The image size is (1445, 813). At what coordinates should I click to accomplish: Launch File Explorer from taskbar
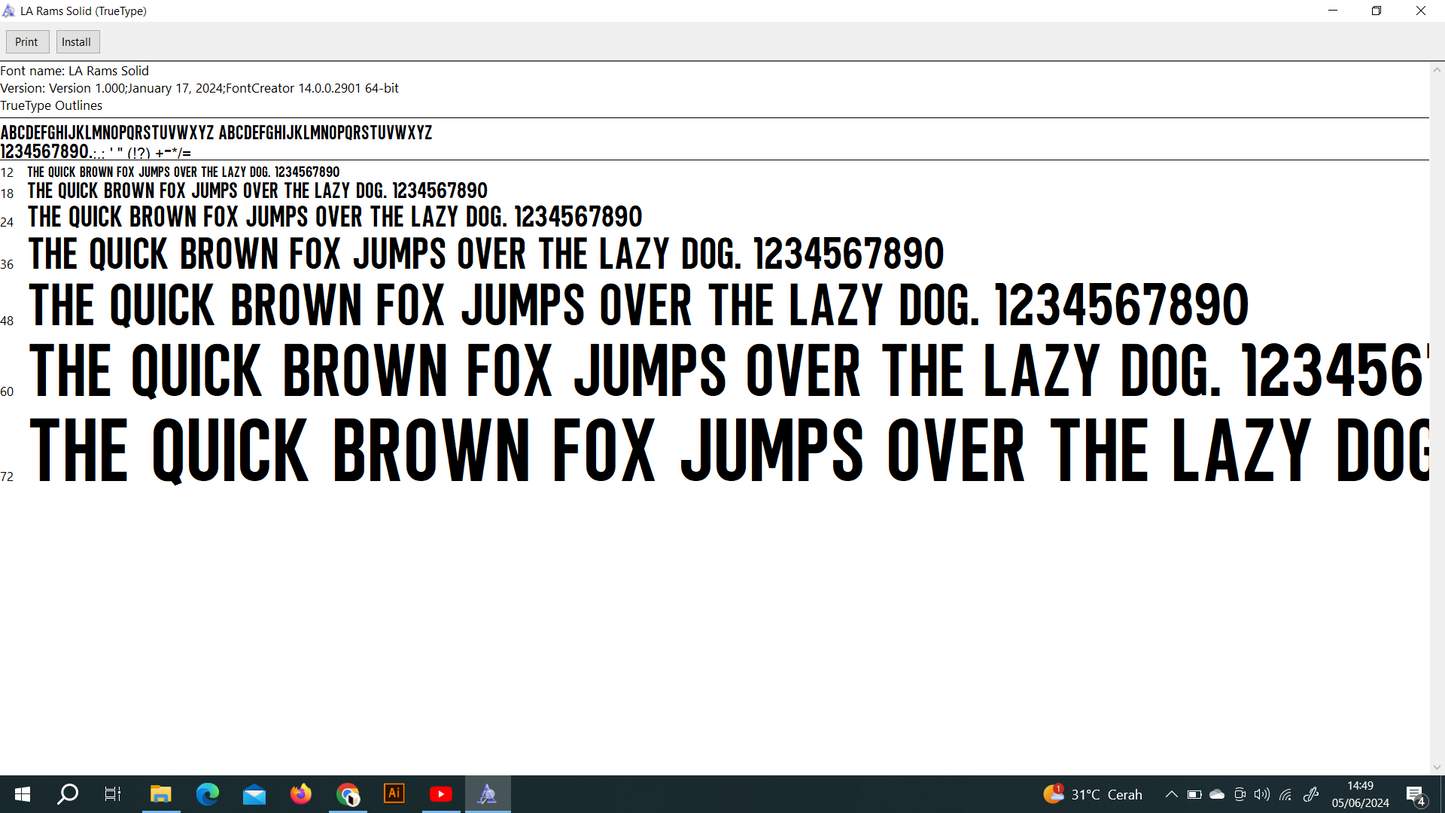click(x=161, y=794)
